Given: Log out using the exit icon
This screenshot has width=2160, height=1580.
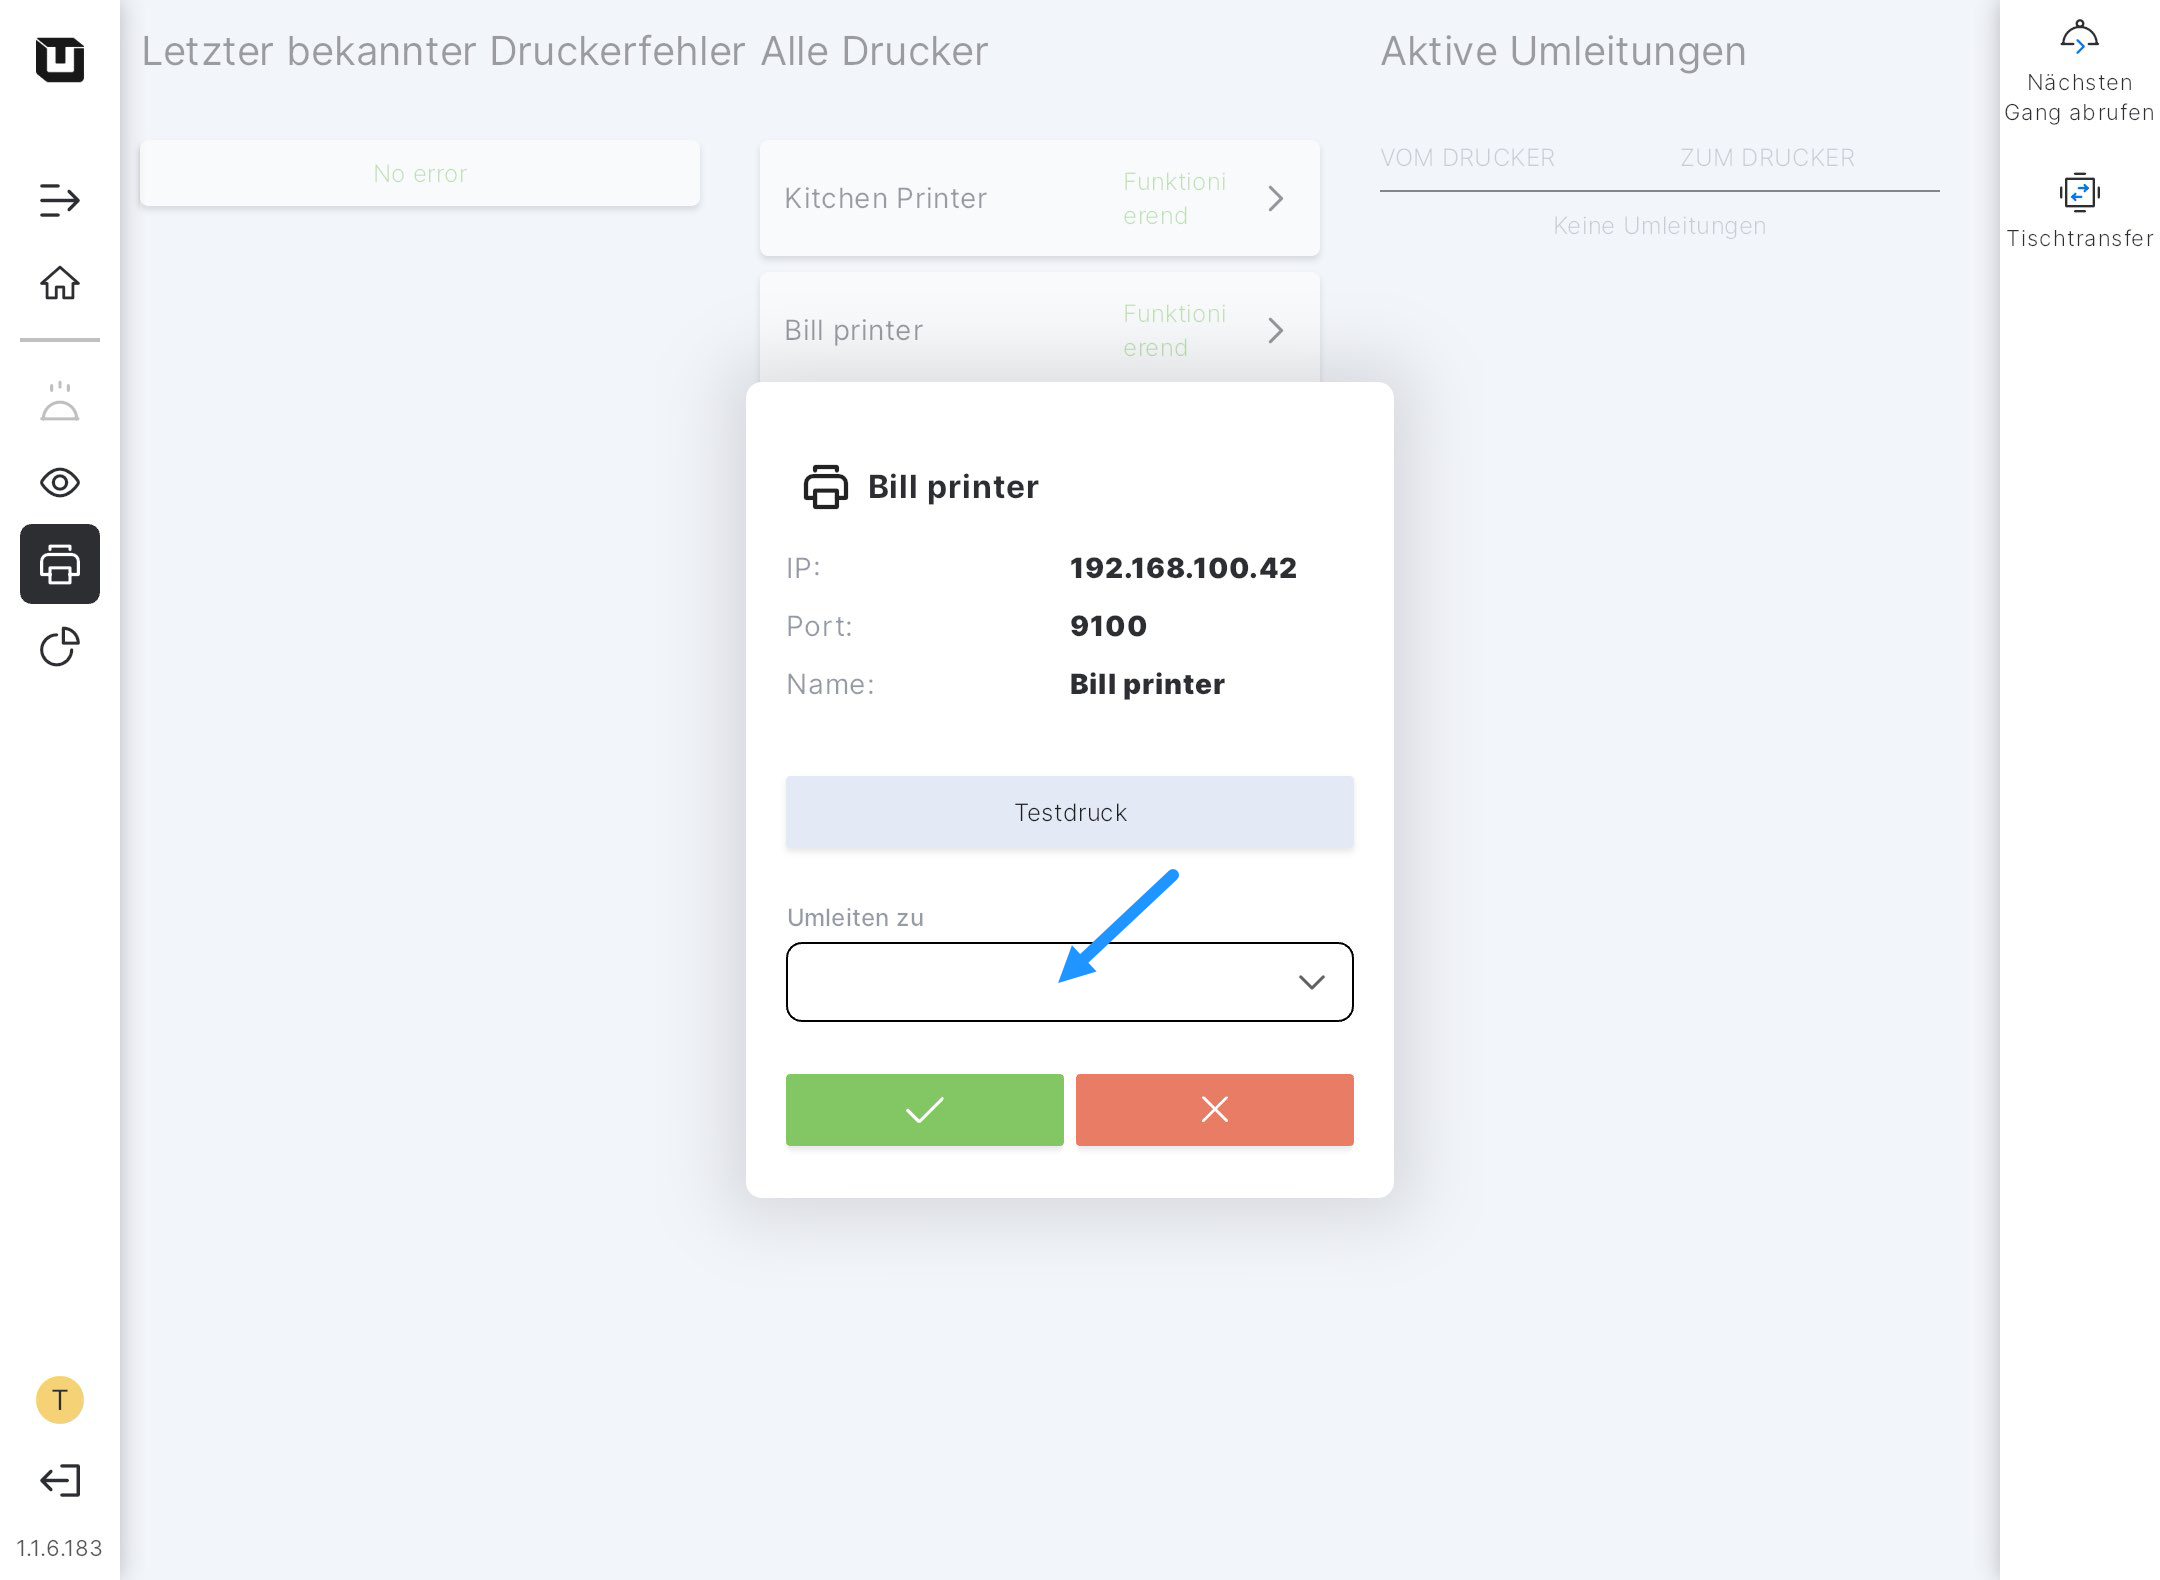Looking at the screenshot, I should pyautogui.click(x=59, y=1480).
